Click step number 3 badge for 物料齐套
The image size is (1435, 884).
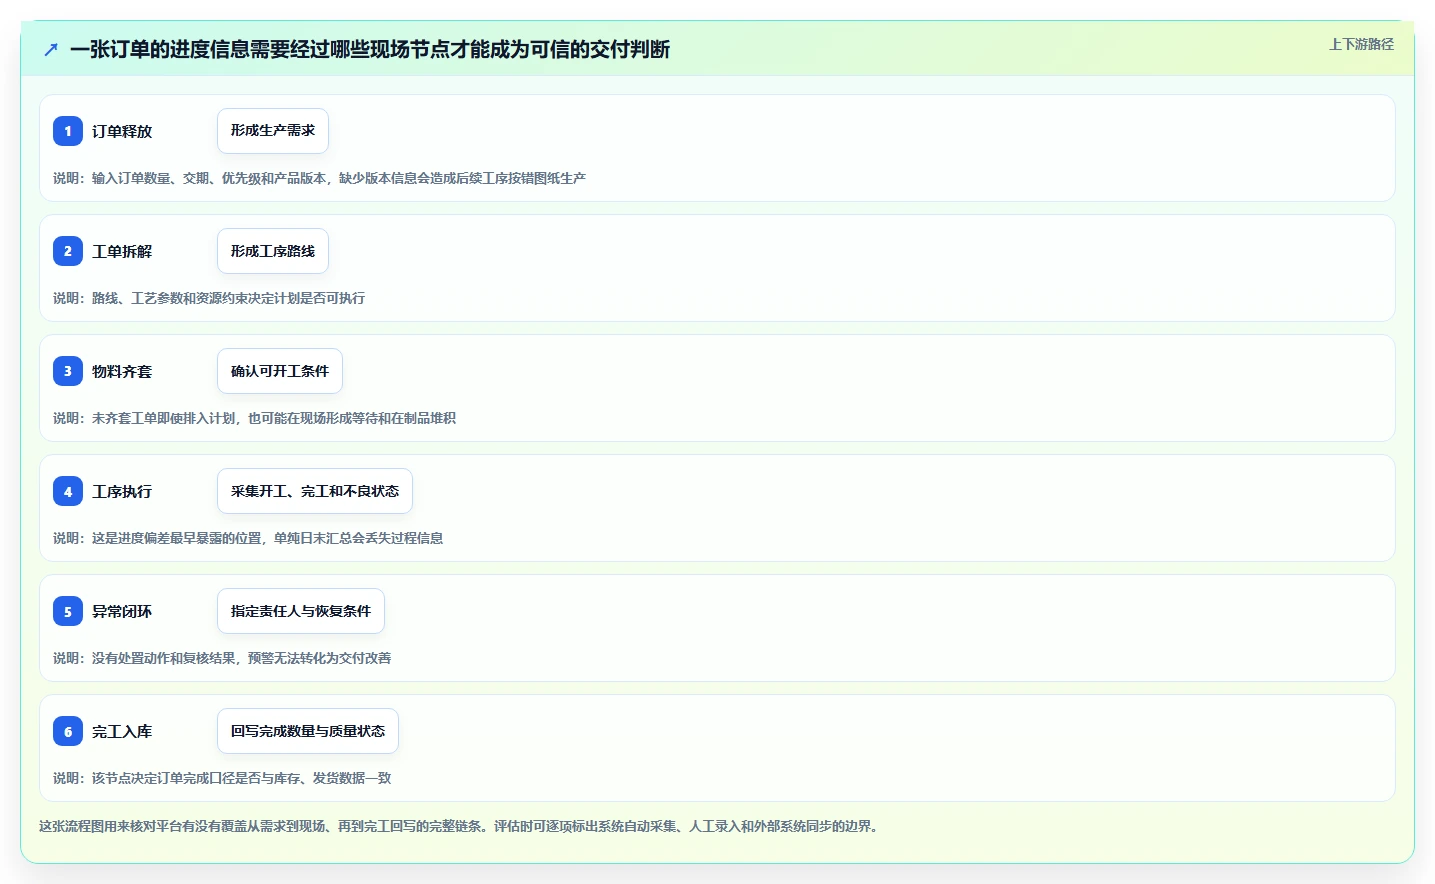68,371
